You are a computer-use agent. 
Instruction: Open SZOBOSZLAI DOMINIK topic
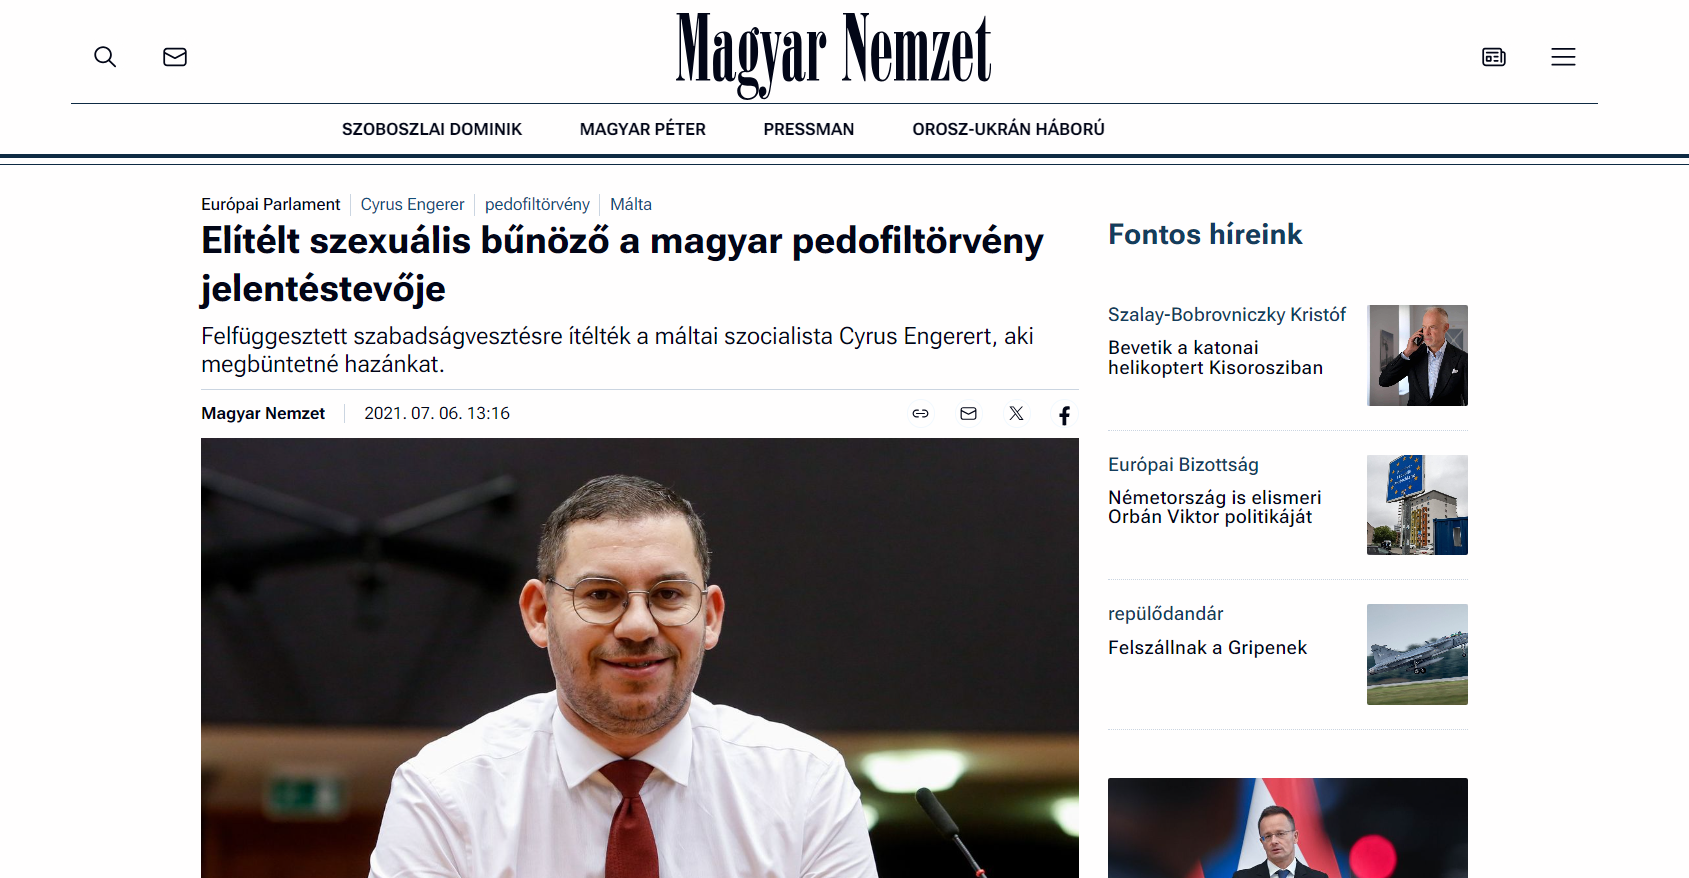(x=432, y=129)
